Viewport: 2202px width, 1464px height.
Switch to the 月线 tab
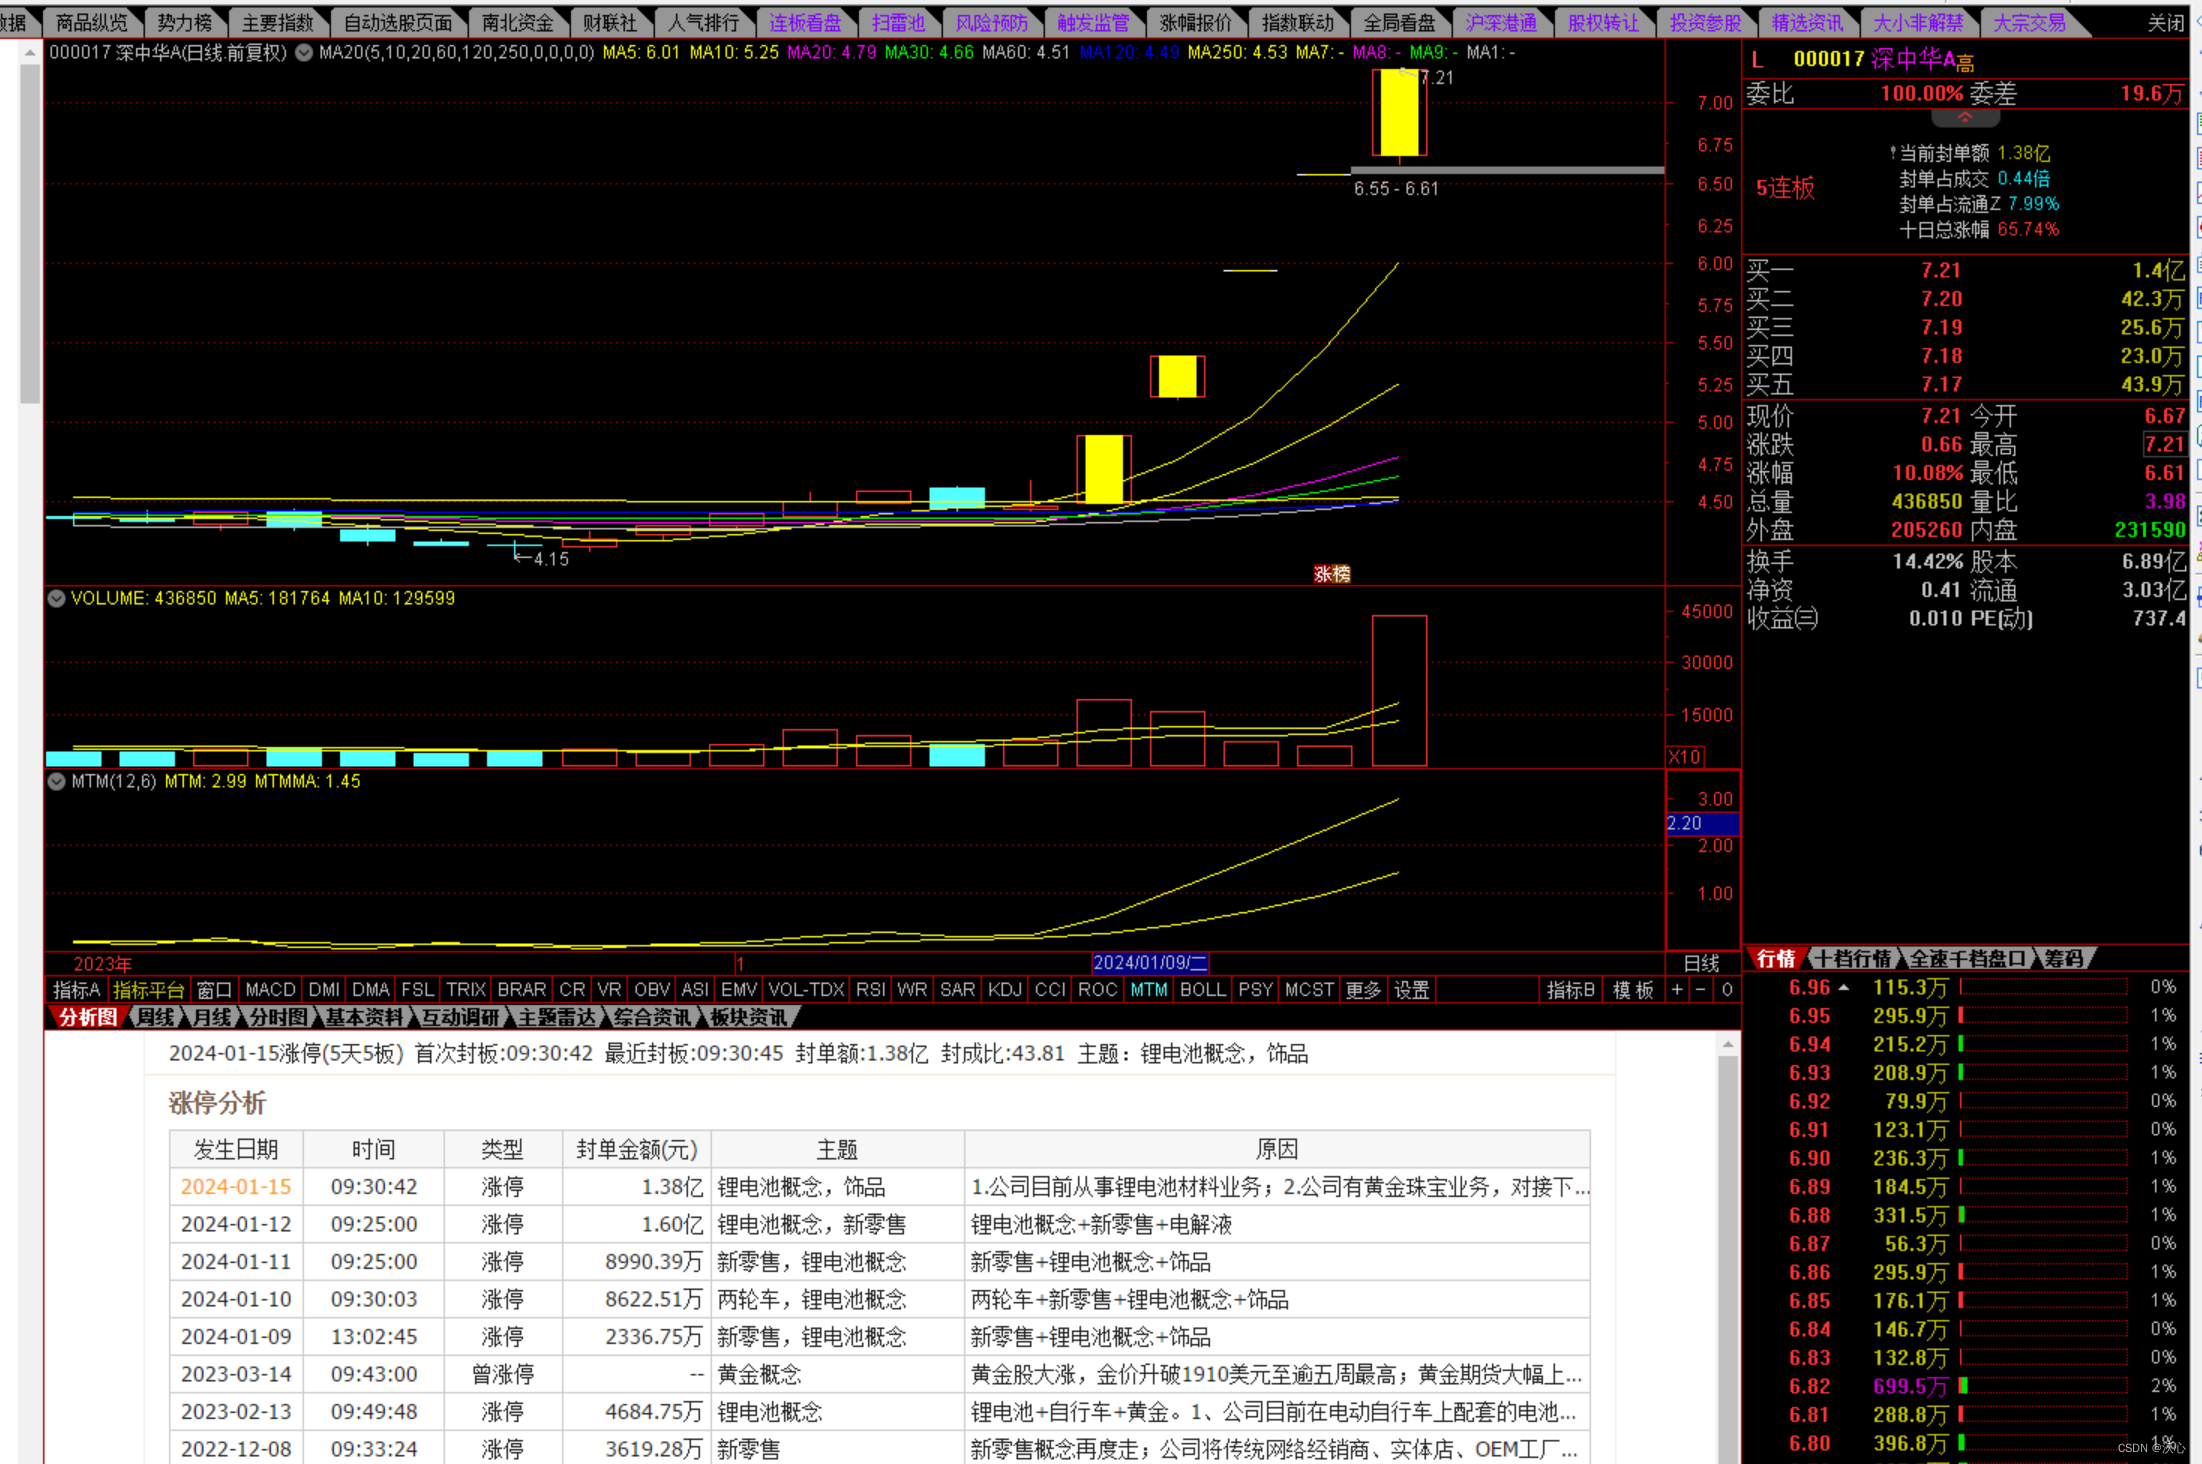(x=212, y=1017)
